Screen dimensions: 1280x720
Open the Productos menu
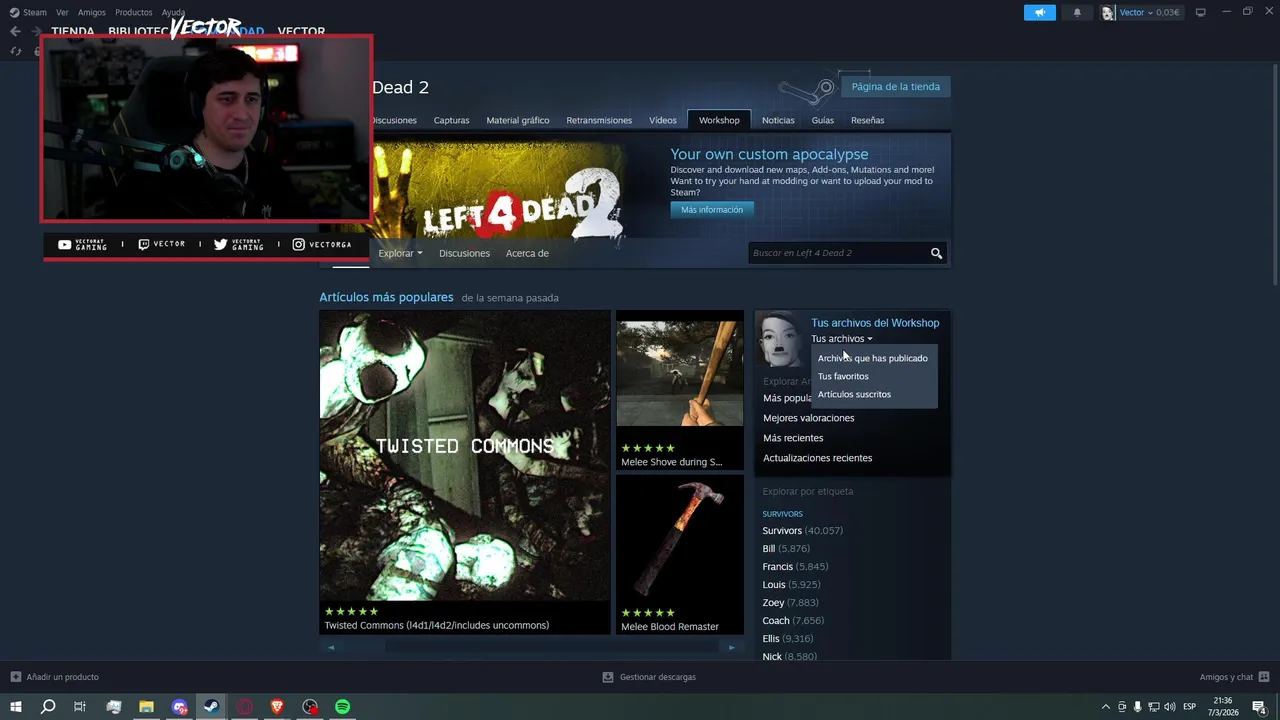pyautogui.click(x=134, y=12)
